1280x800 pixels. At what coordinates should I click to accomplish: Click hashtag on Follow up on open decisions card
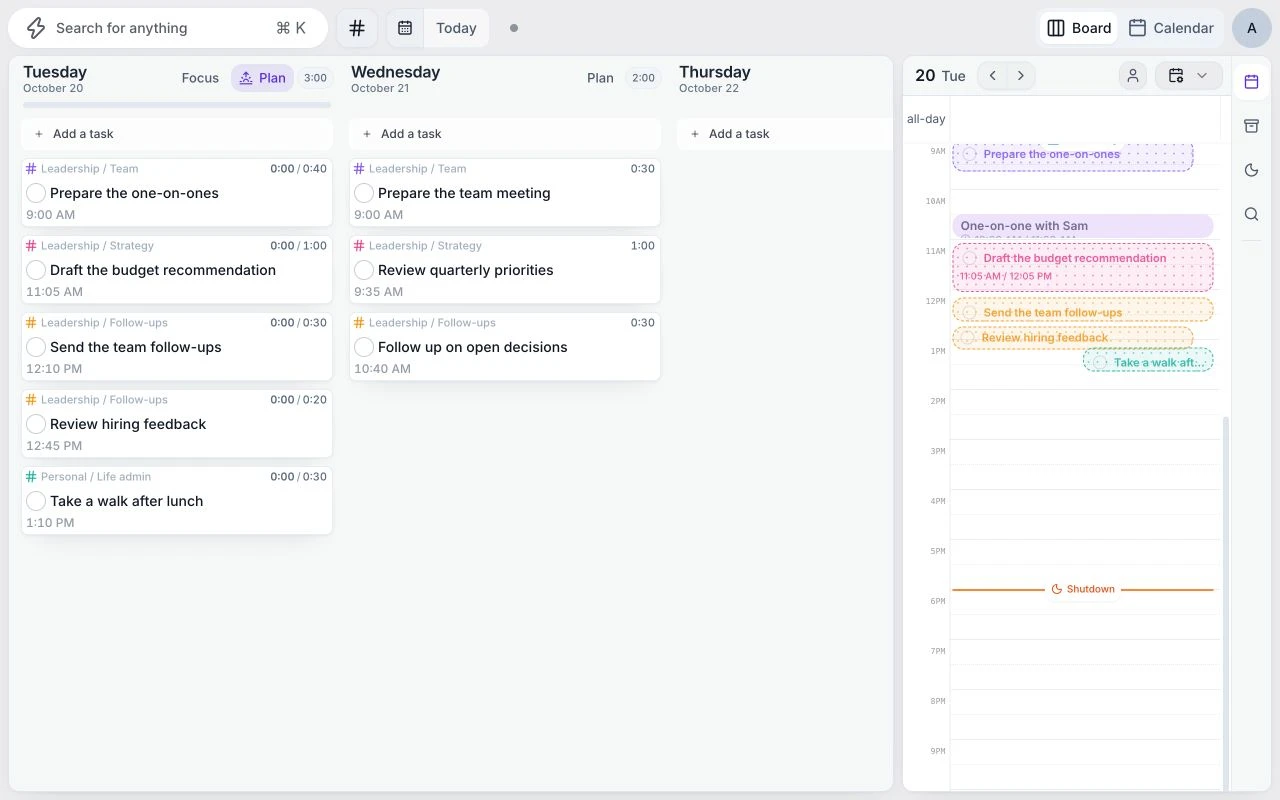click(x=359, y=323)
